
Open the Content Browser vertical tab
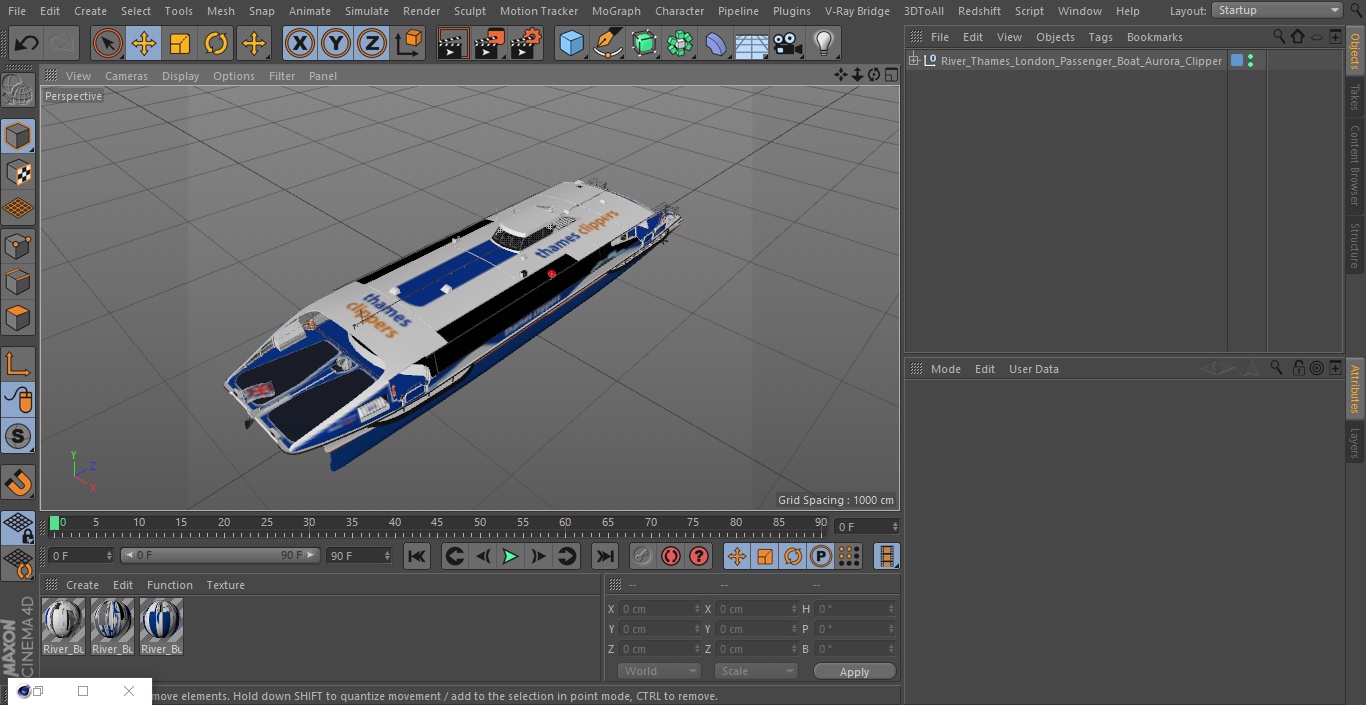tap(1355, 165)
